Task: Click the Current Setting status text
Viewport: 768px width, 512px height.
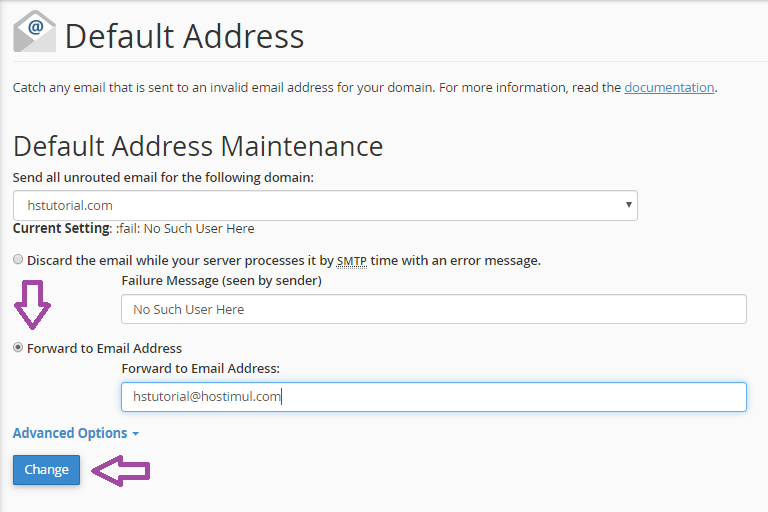Action: click(133, 228)
